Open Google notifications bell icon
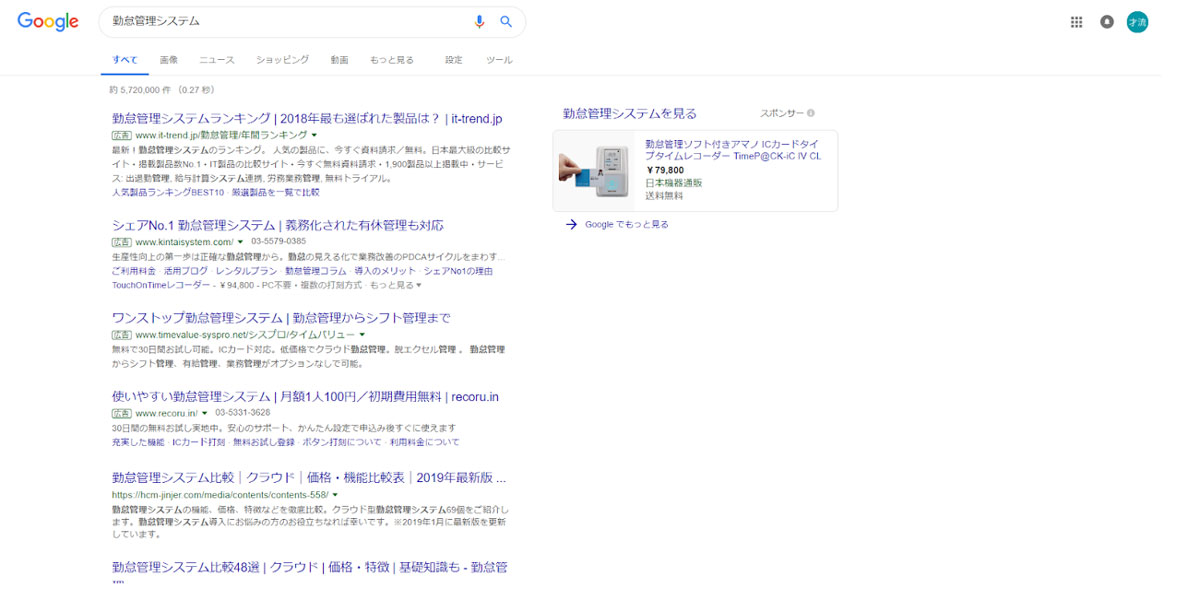 (x=1107, y=22)
